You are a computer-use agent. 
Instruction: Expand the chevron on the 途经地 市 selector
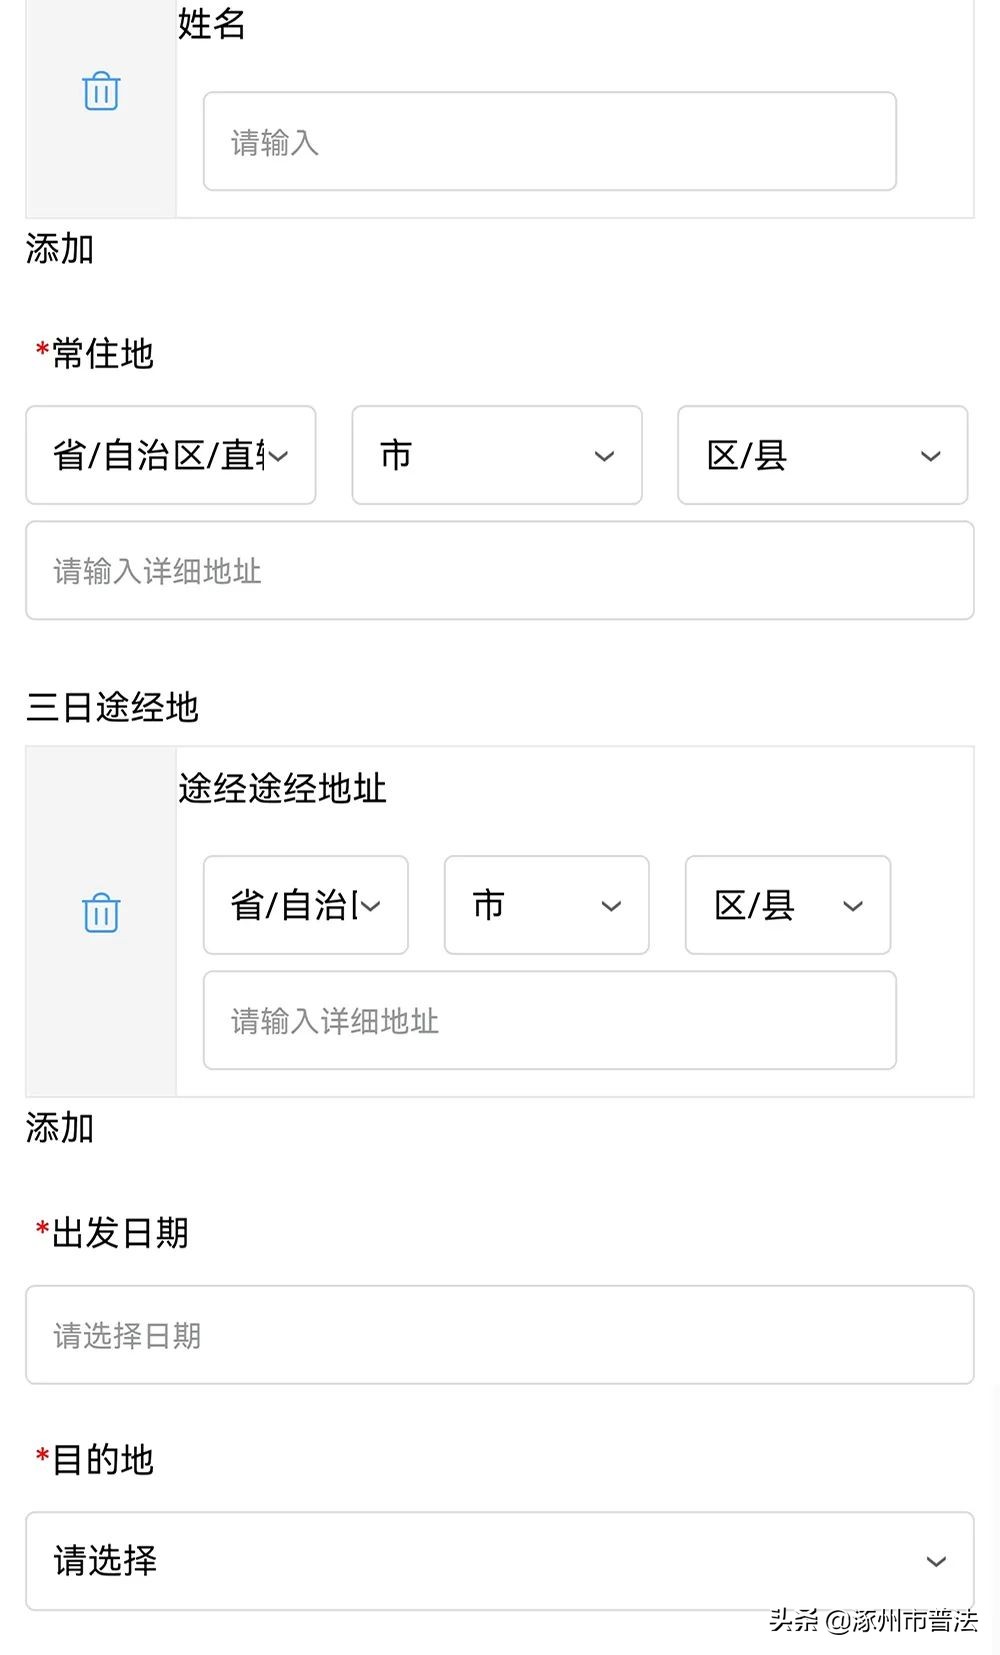611,907
